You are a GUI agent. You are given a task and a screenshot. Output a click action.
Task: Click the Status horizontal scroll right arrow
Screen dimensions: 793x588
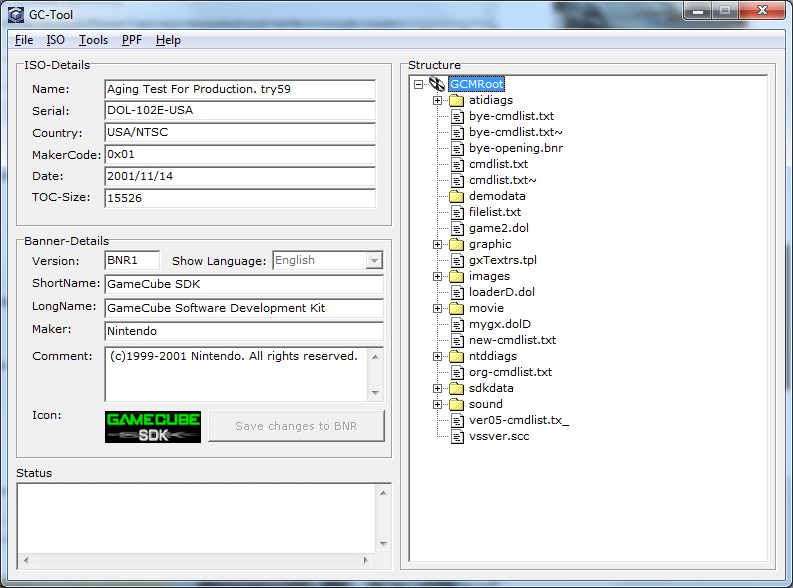click(366, 560)
